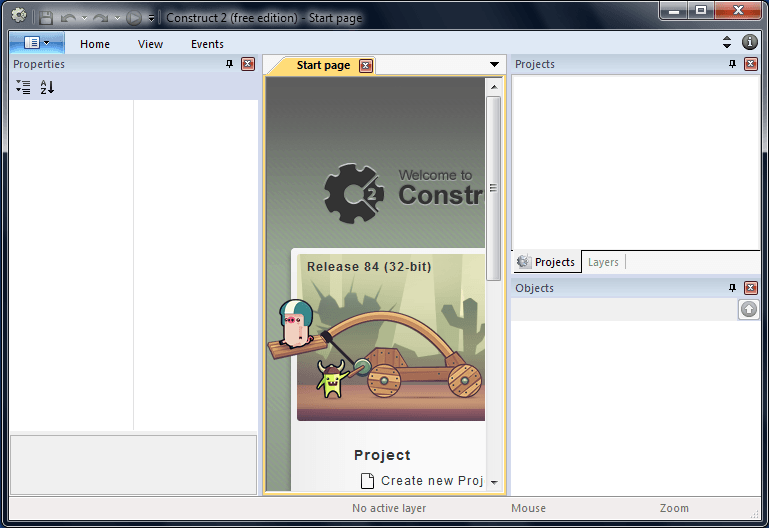Screen dimensions: 769x528
Task: Close the Start page tab
Action: [x=366, y=66]
